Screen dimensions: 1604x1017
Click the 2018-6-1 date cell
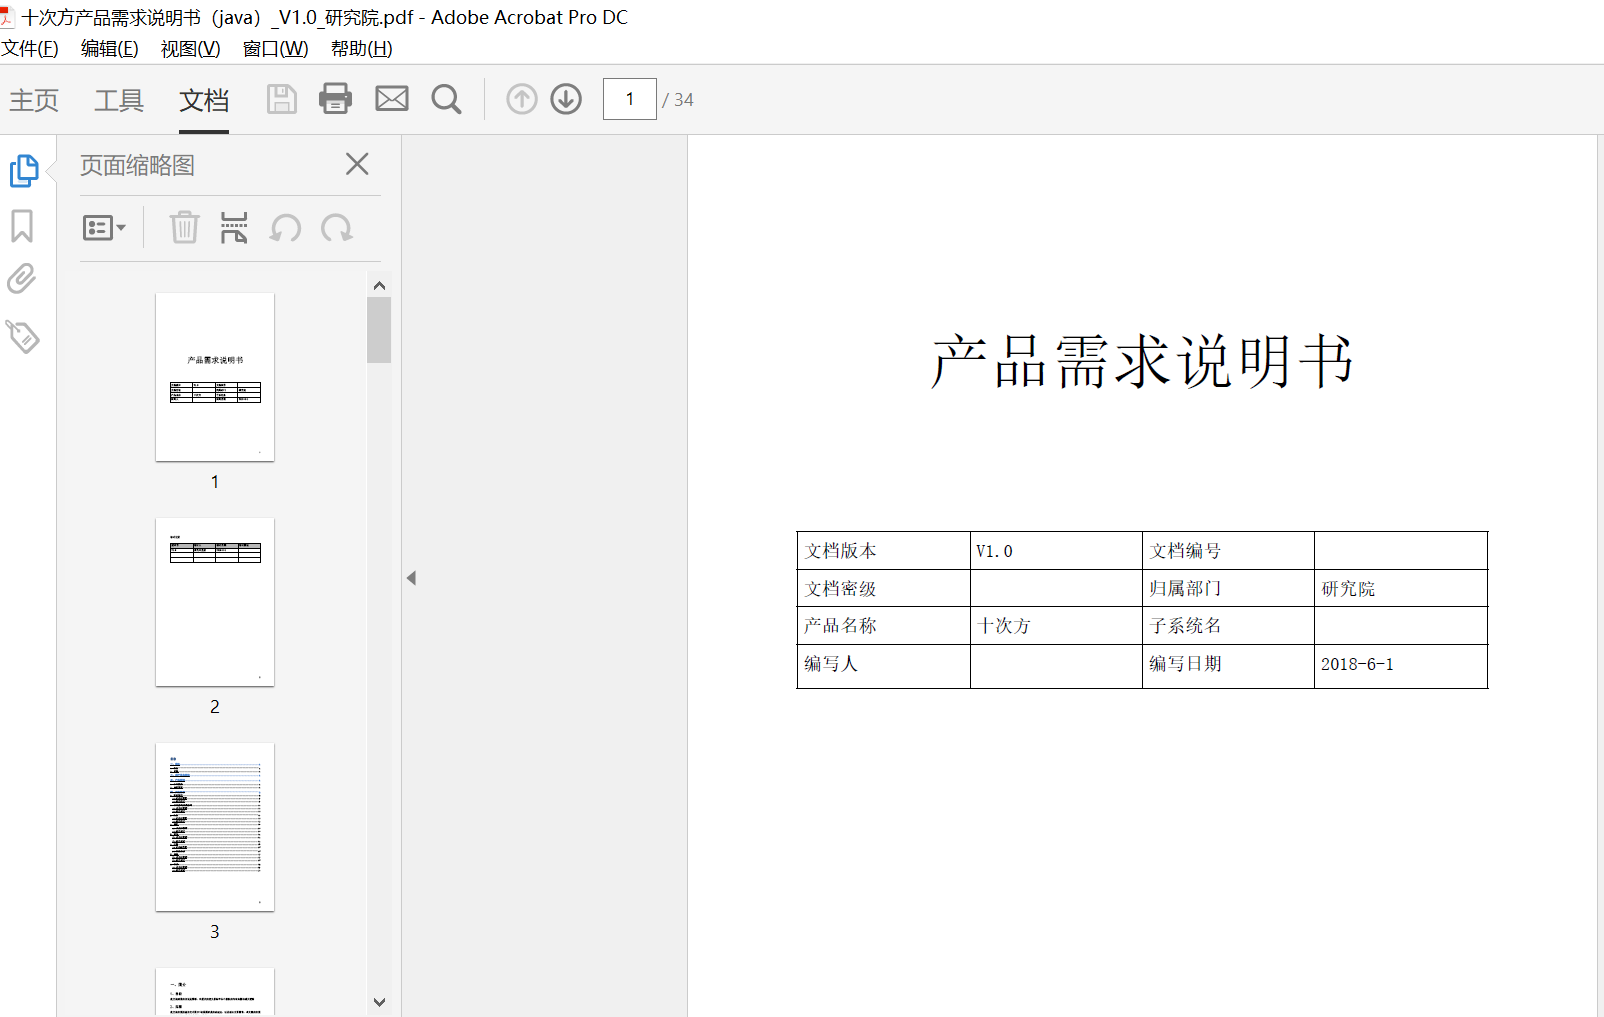(1401, 666)
